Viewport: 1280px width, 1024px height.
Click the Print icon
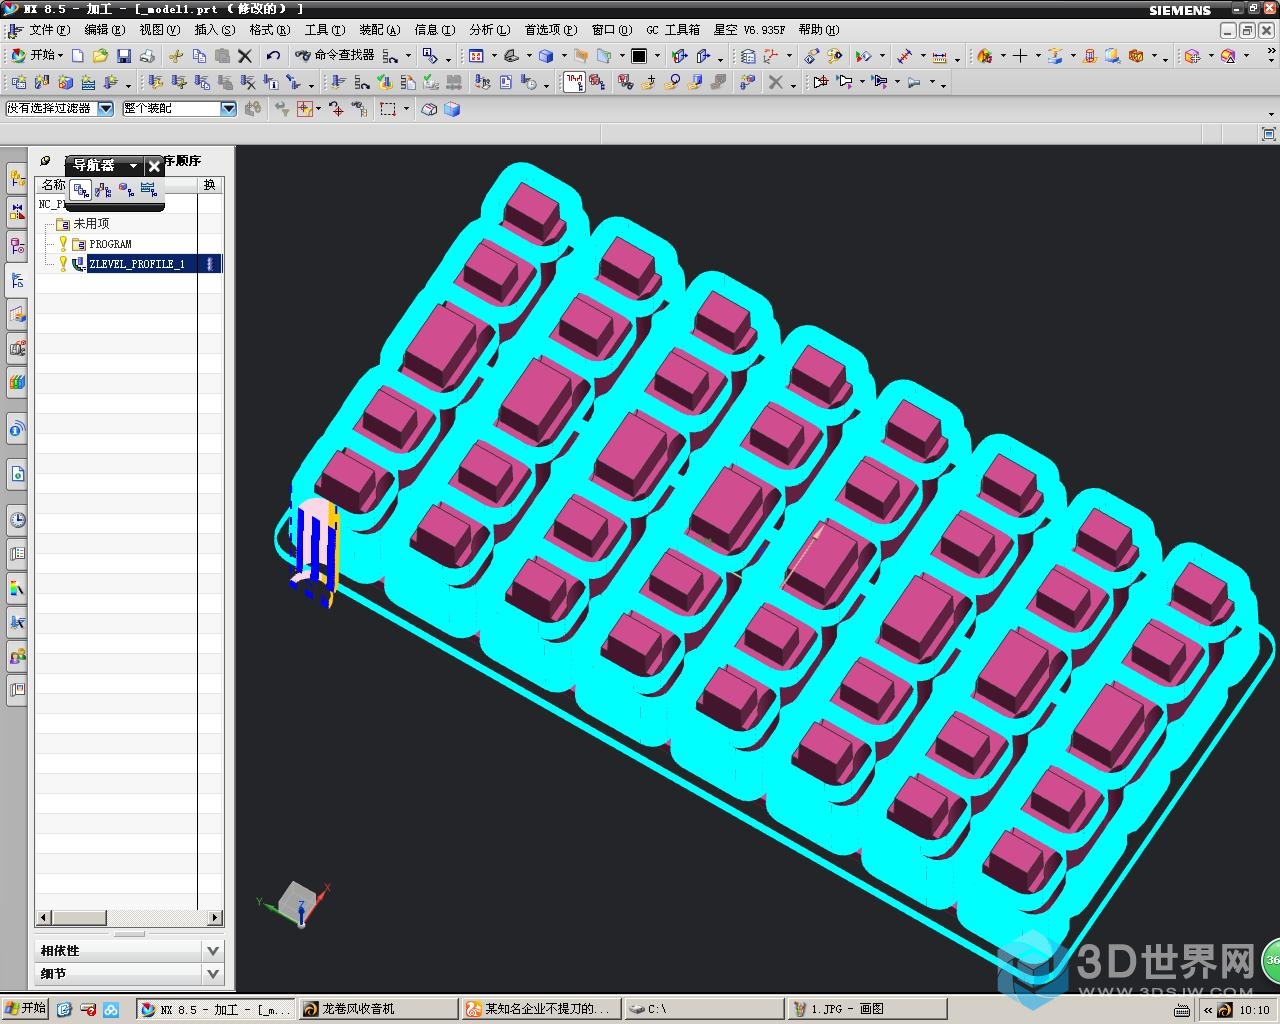click(x=147, y=56)
